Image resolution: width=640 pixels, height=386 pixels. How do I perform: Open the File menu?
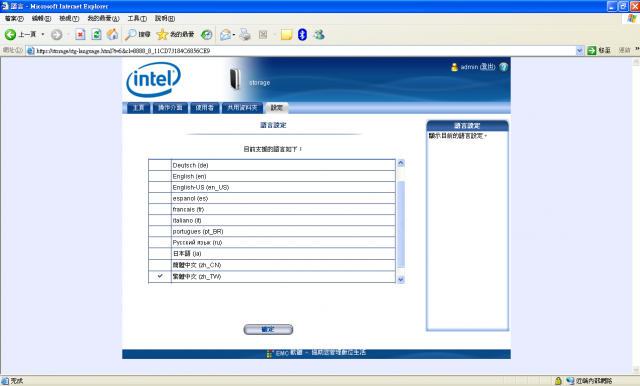point(14,18)
